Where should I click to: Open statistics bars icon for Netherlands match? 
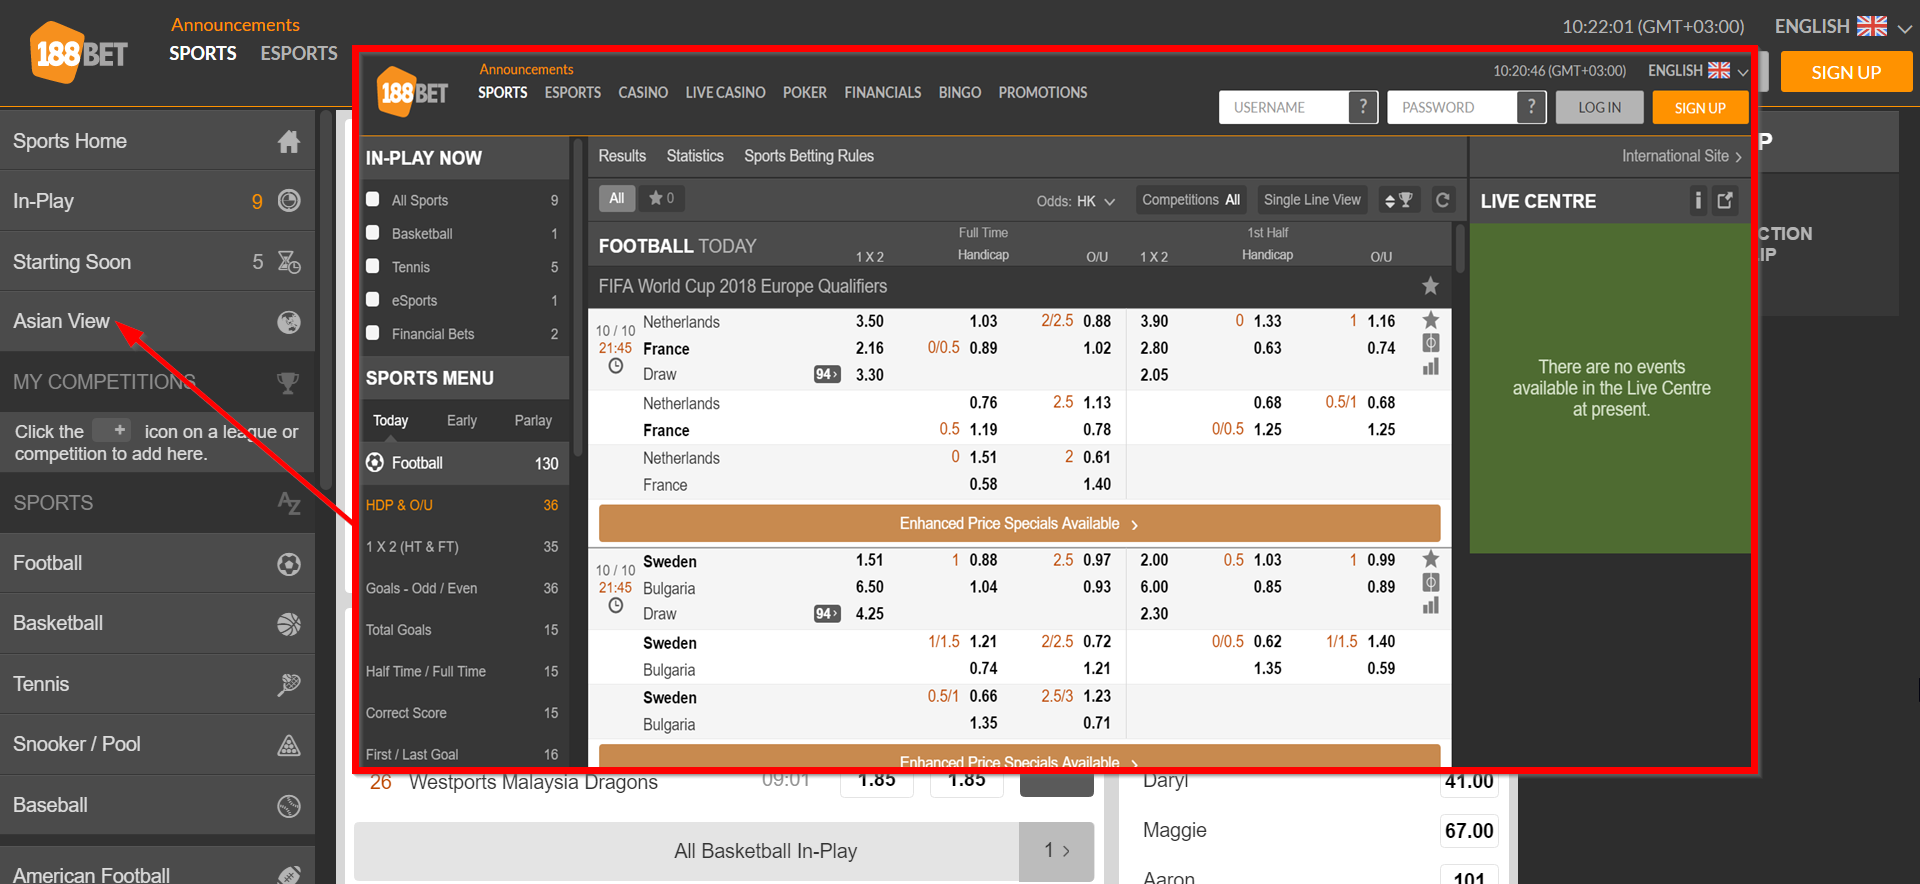(x=1431, y=367)
